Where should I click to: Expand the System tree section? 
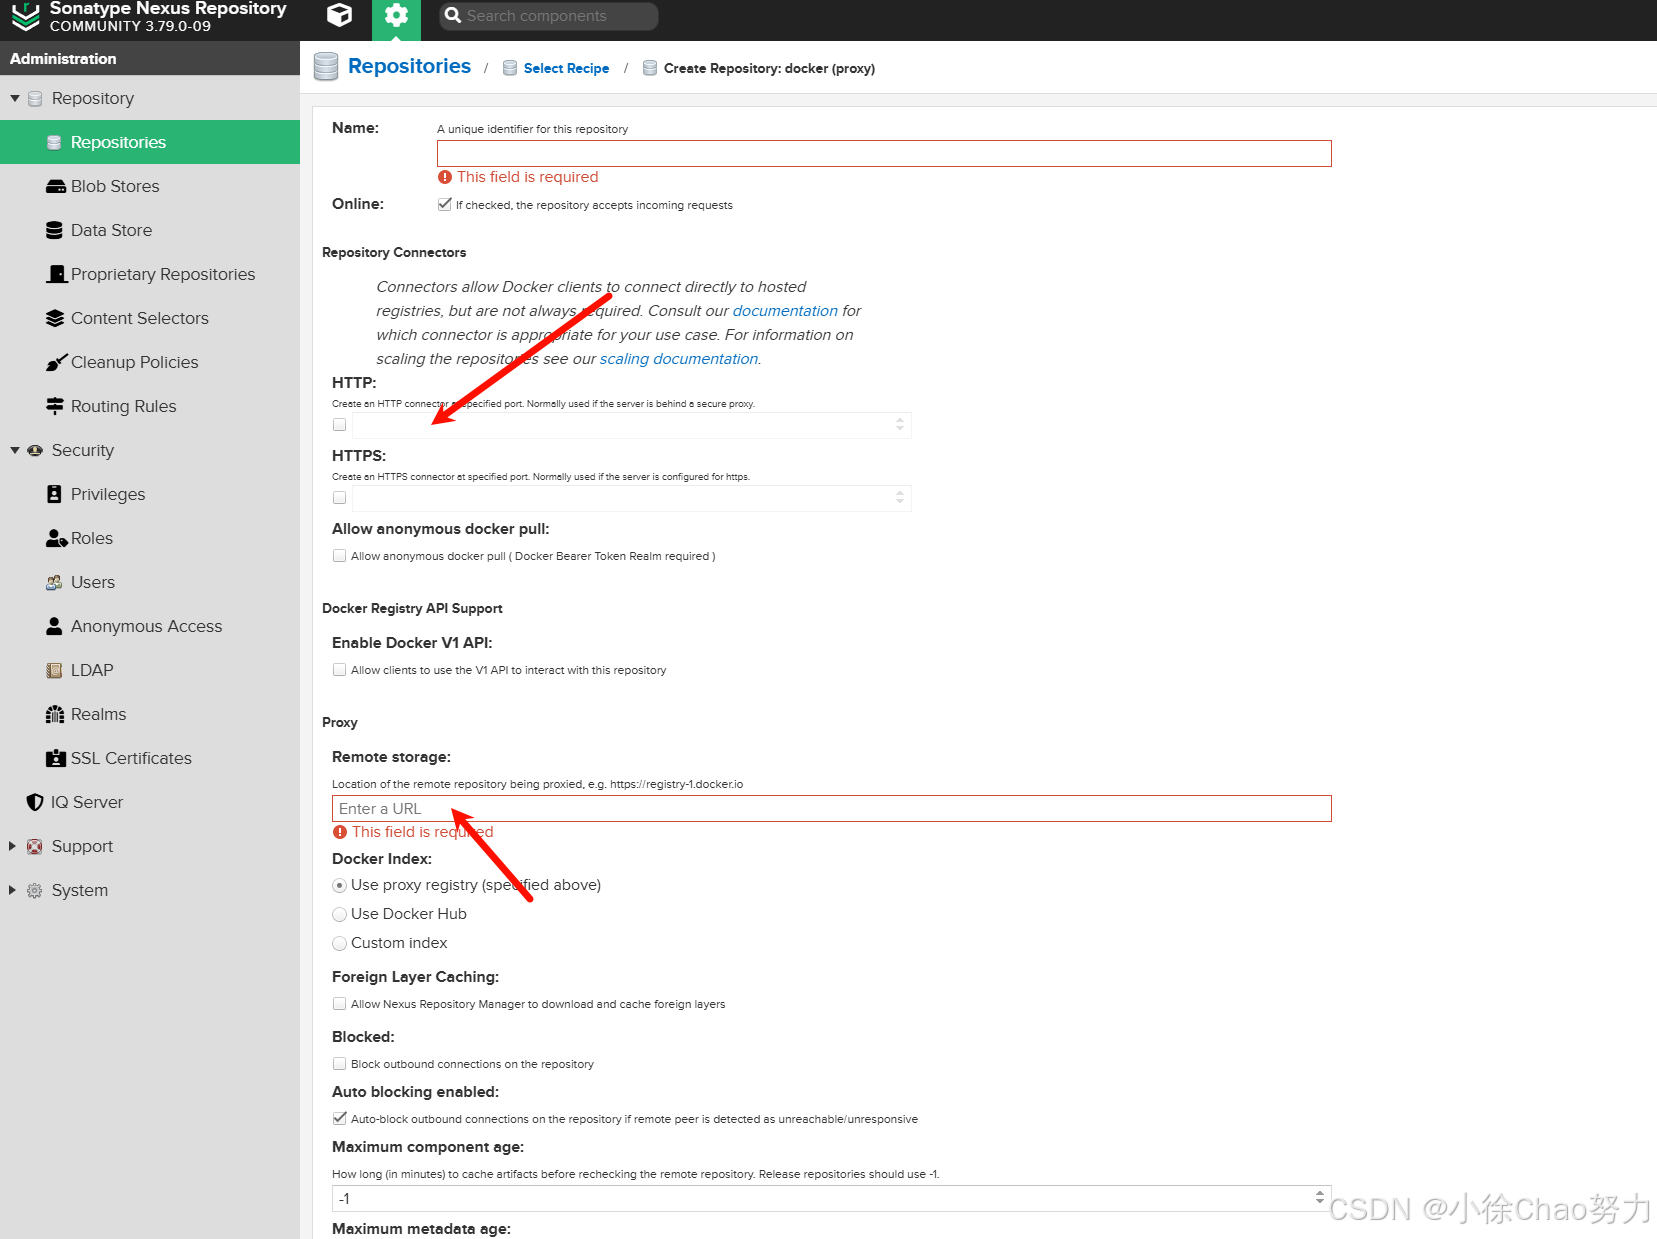13,890
